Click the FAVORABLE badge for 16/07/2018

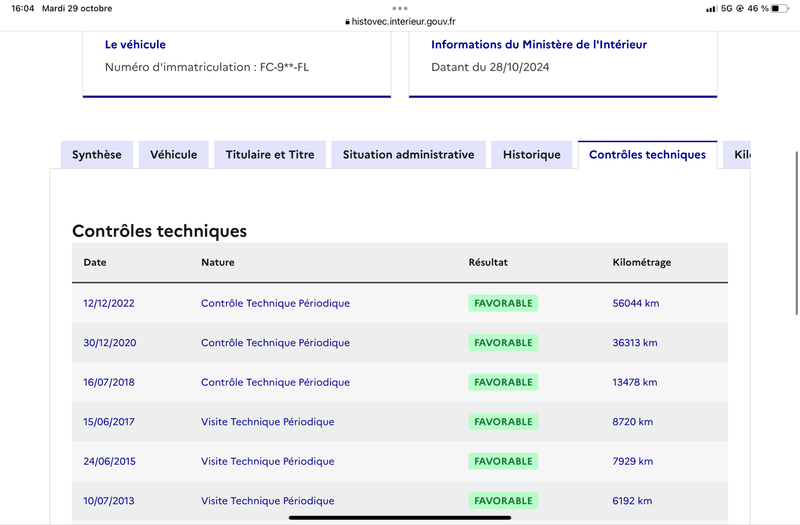point(503,382)
